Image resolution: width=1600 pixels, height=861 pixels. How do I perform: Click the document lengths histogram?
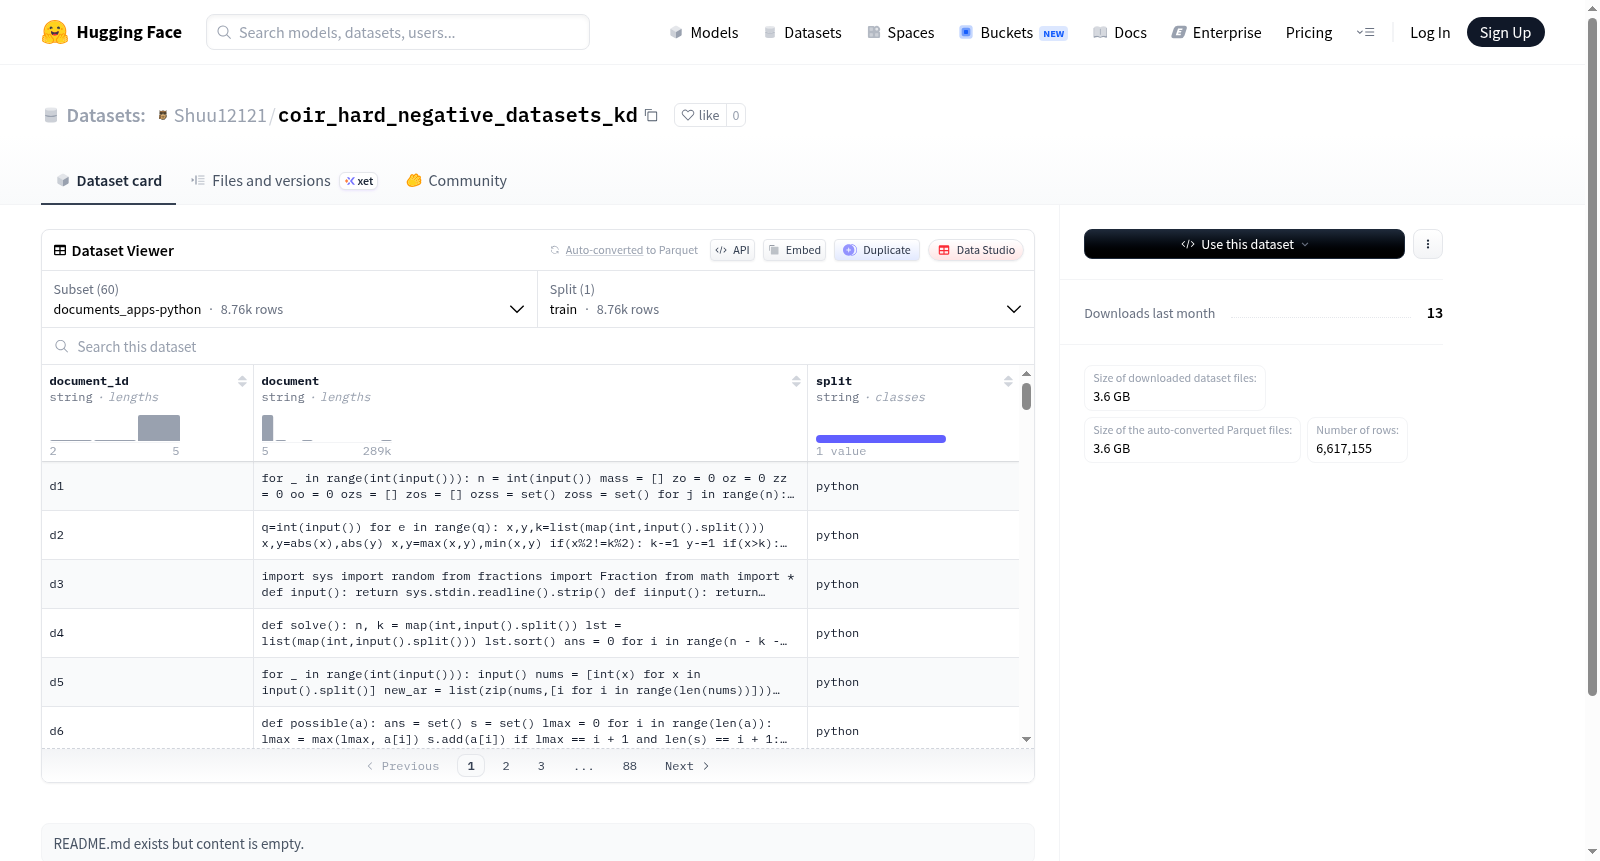click(326, 428)
